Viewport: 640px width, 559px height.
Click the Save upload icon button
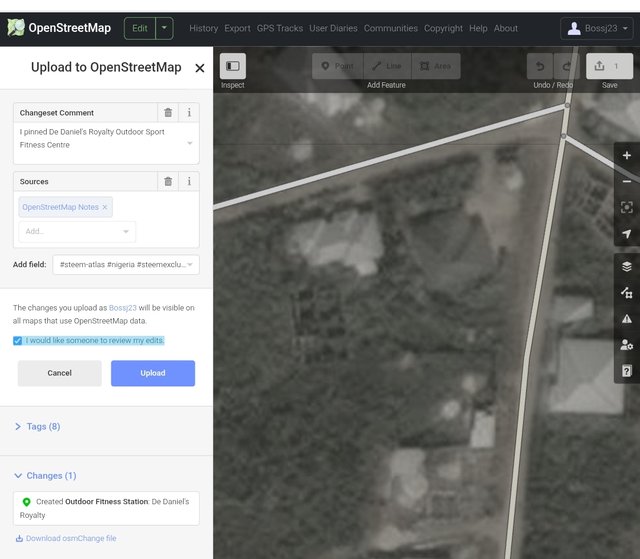click(609, 66)
